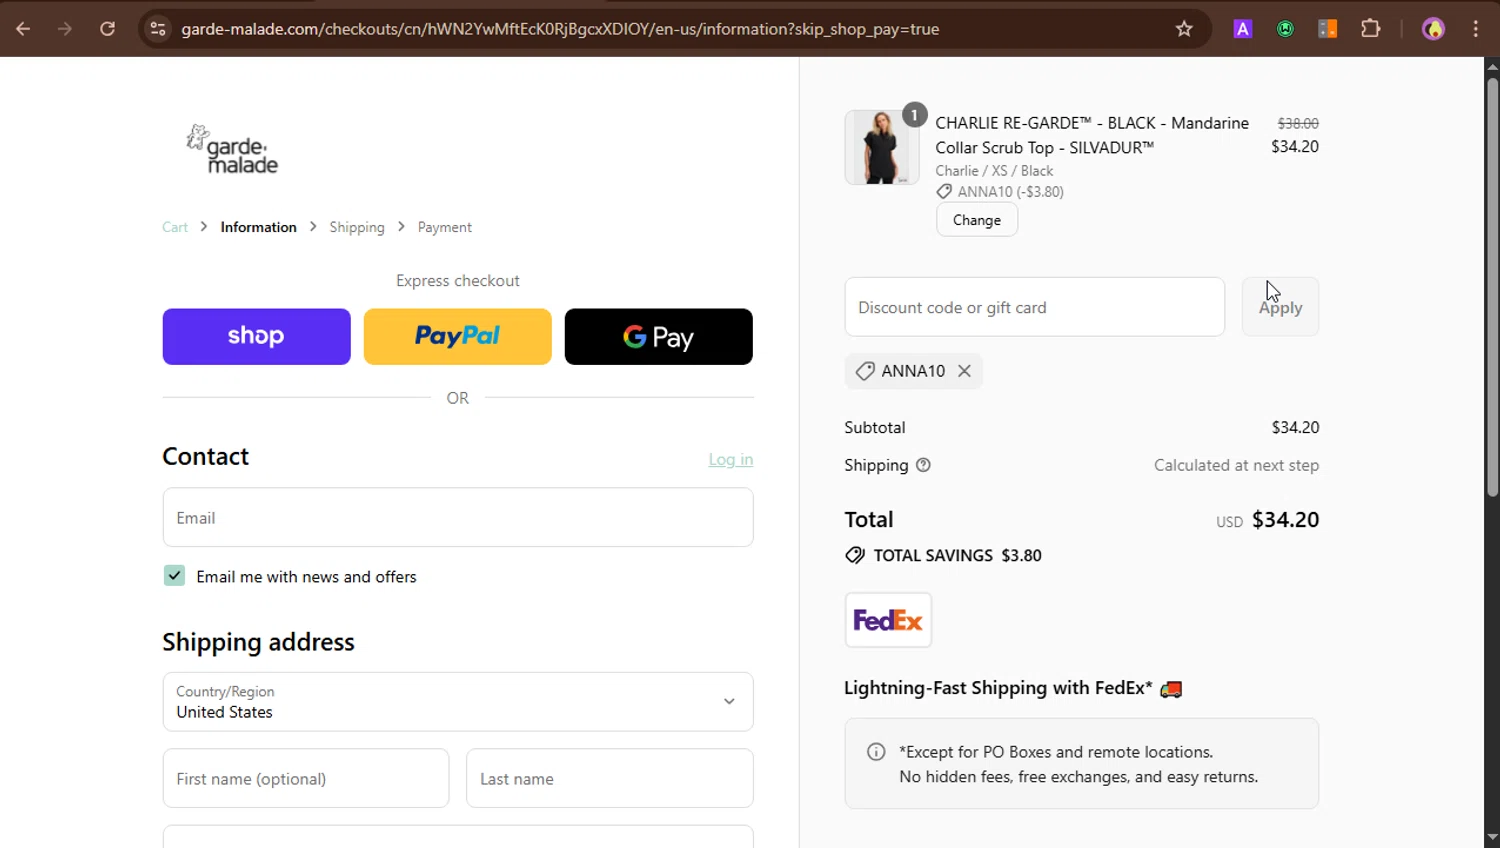Click the page vertical scrollbar thumb
Image resolution: width=1500 pixels, height=848 pixels.
point(1492,285)
